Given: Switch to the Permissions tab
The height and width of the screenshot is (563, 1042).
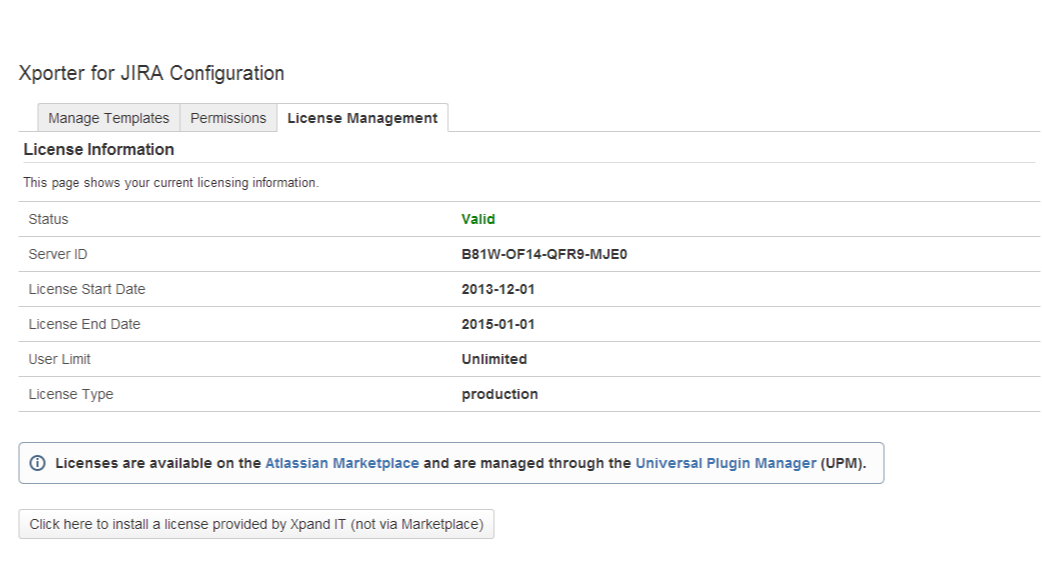Looking at the screenshot, I should (x=228, y=118).
